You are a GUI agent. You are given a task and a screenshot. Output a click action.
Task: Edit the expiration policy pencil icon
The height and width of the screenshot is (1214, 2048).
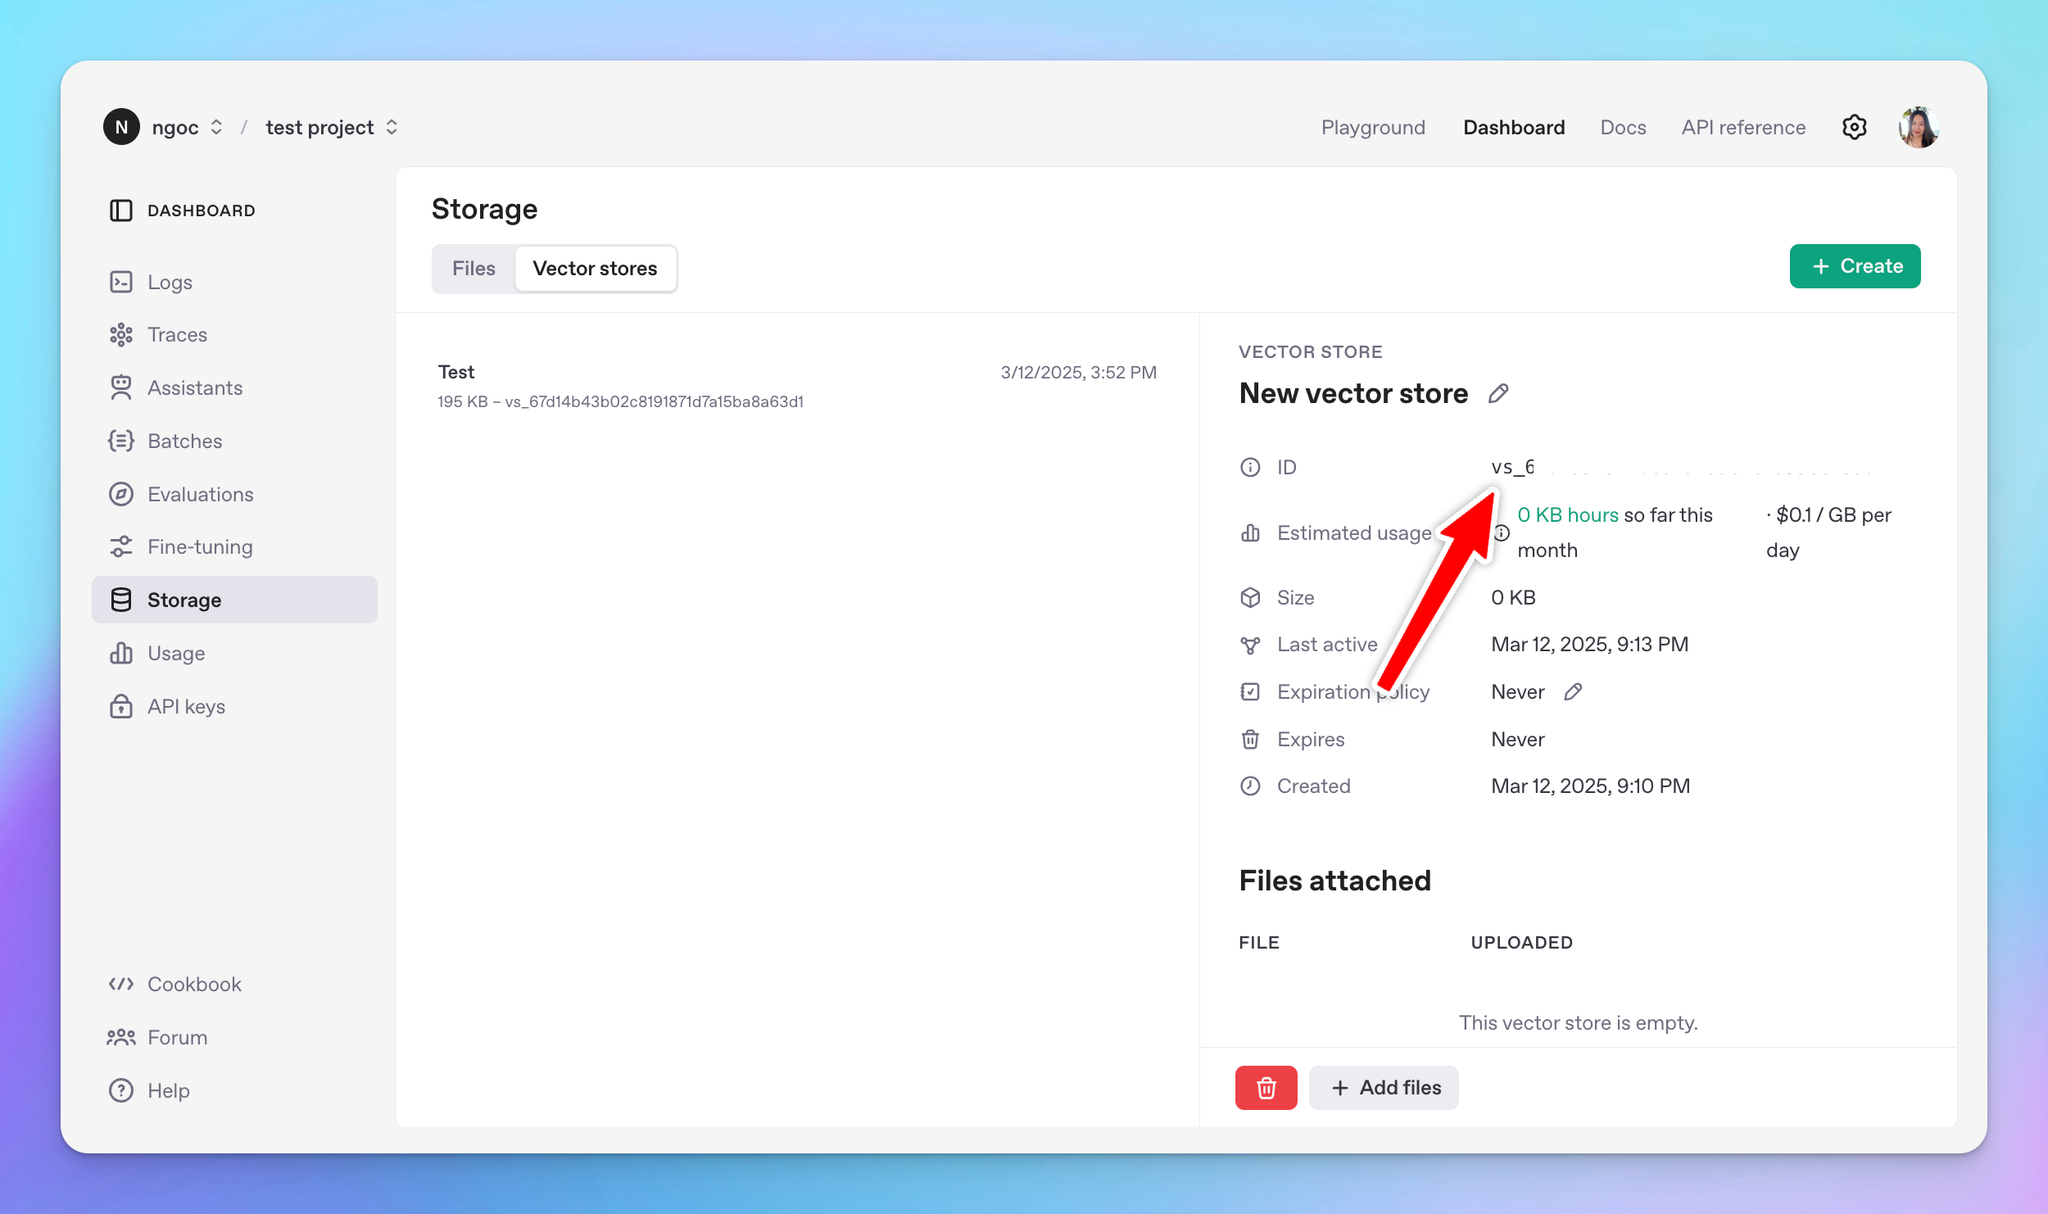click(1573, 692)
